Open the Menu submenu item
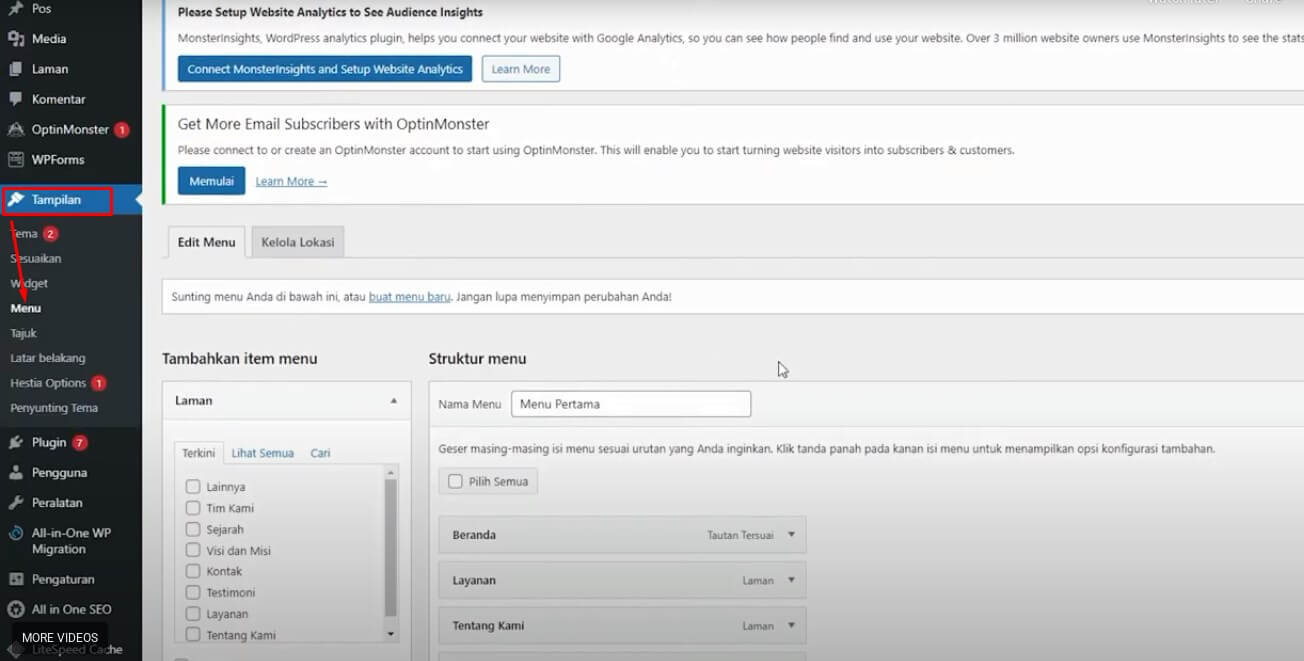Image resolution: width=1304 pixels, height=661 pixels. [26, 308]
